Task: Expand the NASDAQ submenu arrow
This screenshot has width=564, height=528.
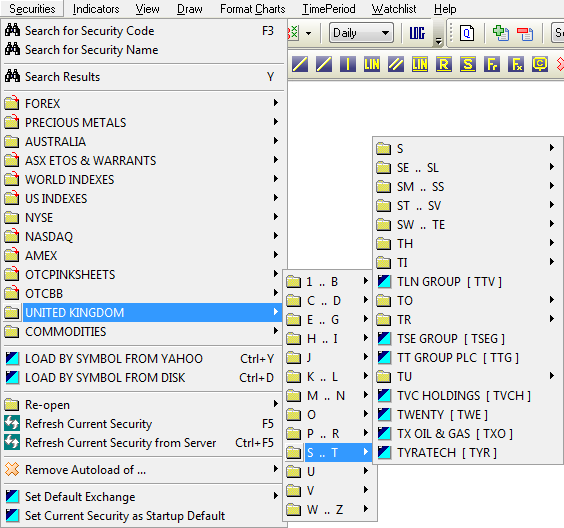Action: point(276,236)
